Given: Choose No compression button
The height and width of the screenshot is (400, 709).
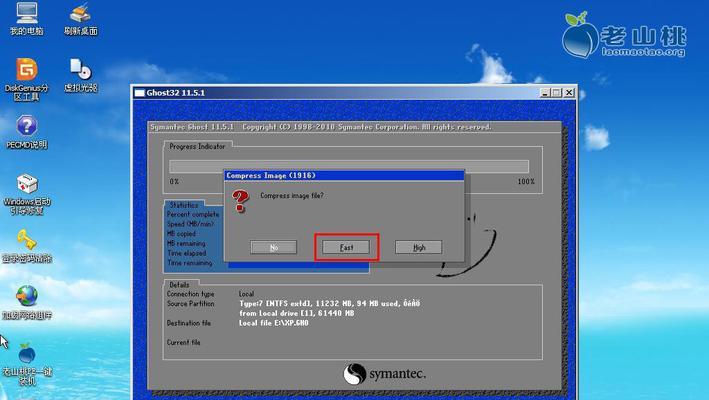Looking at the screenshot, I should pyautogui.click(x=274, y=247).
